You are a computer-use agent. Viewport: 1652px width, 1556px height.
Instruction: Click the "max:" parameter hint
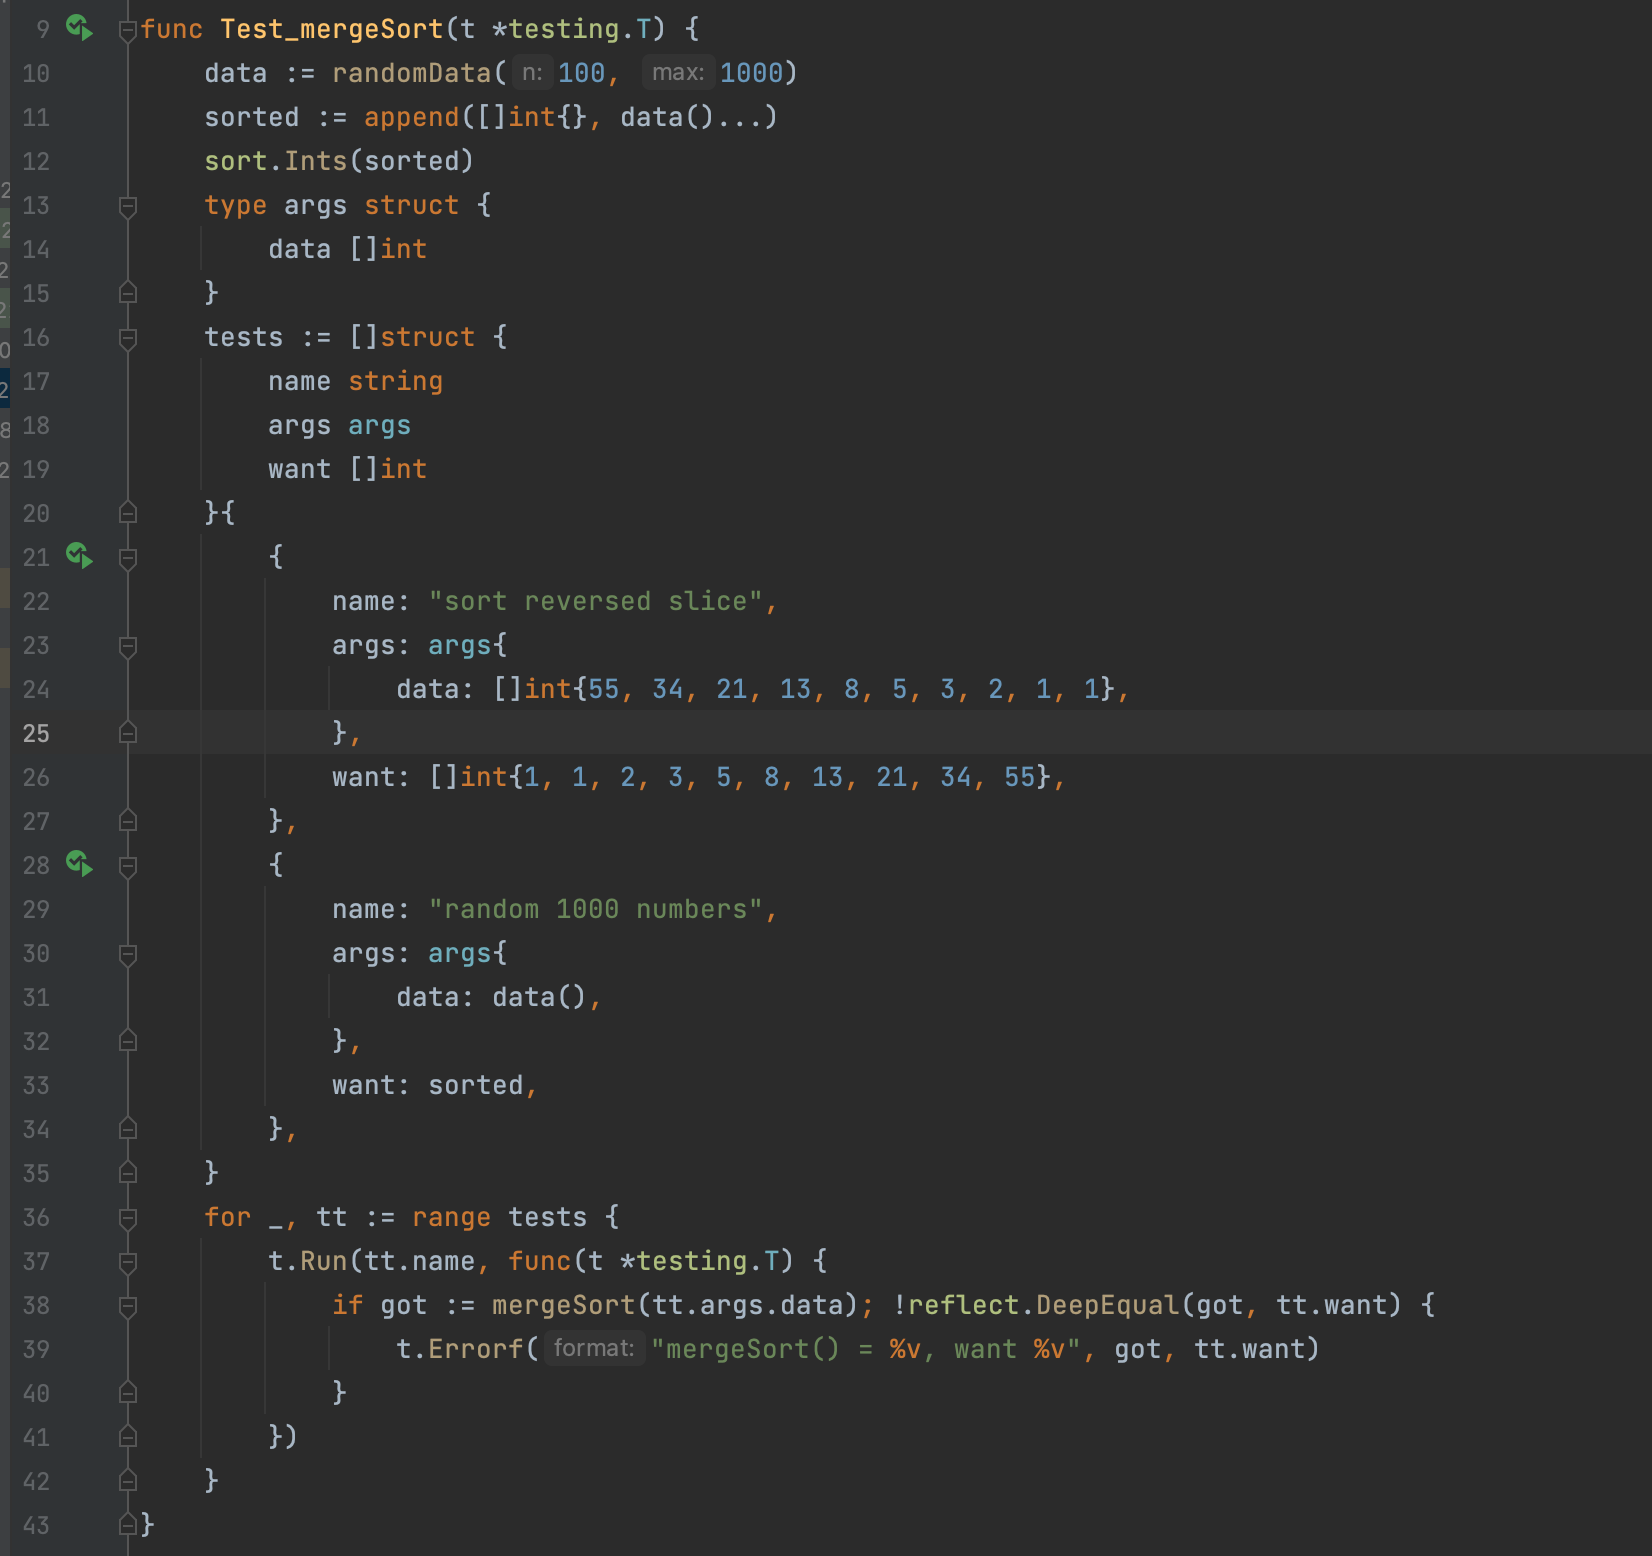tap(677, 73)
